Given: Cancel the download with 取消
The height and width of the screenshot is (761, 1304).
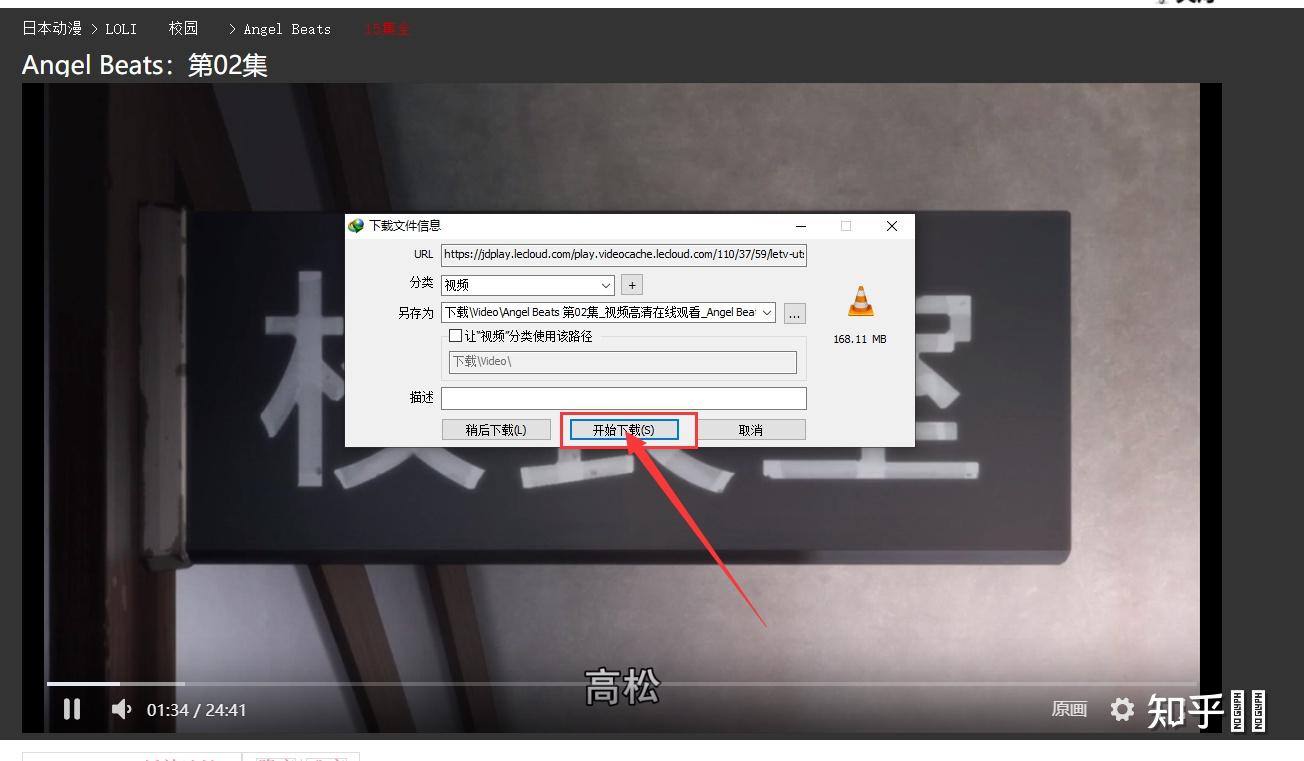Looking at the screenshot, I should point(751,430).
